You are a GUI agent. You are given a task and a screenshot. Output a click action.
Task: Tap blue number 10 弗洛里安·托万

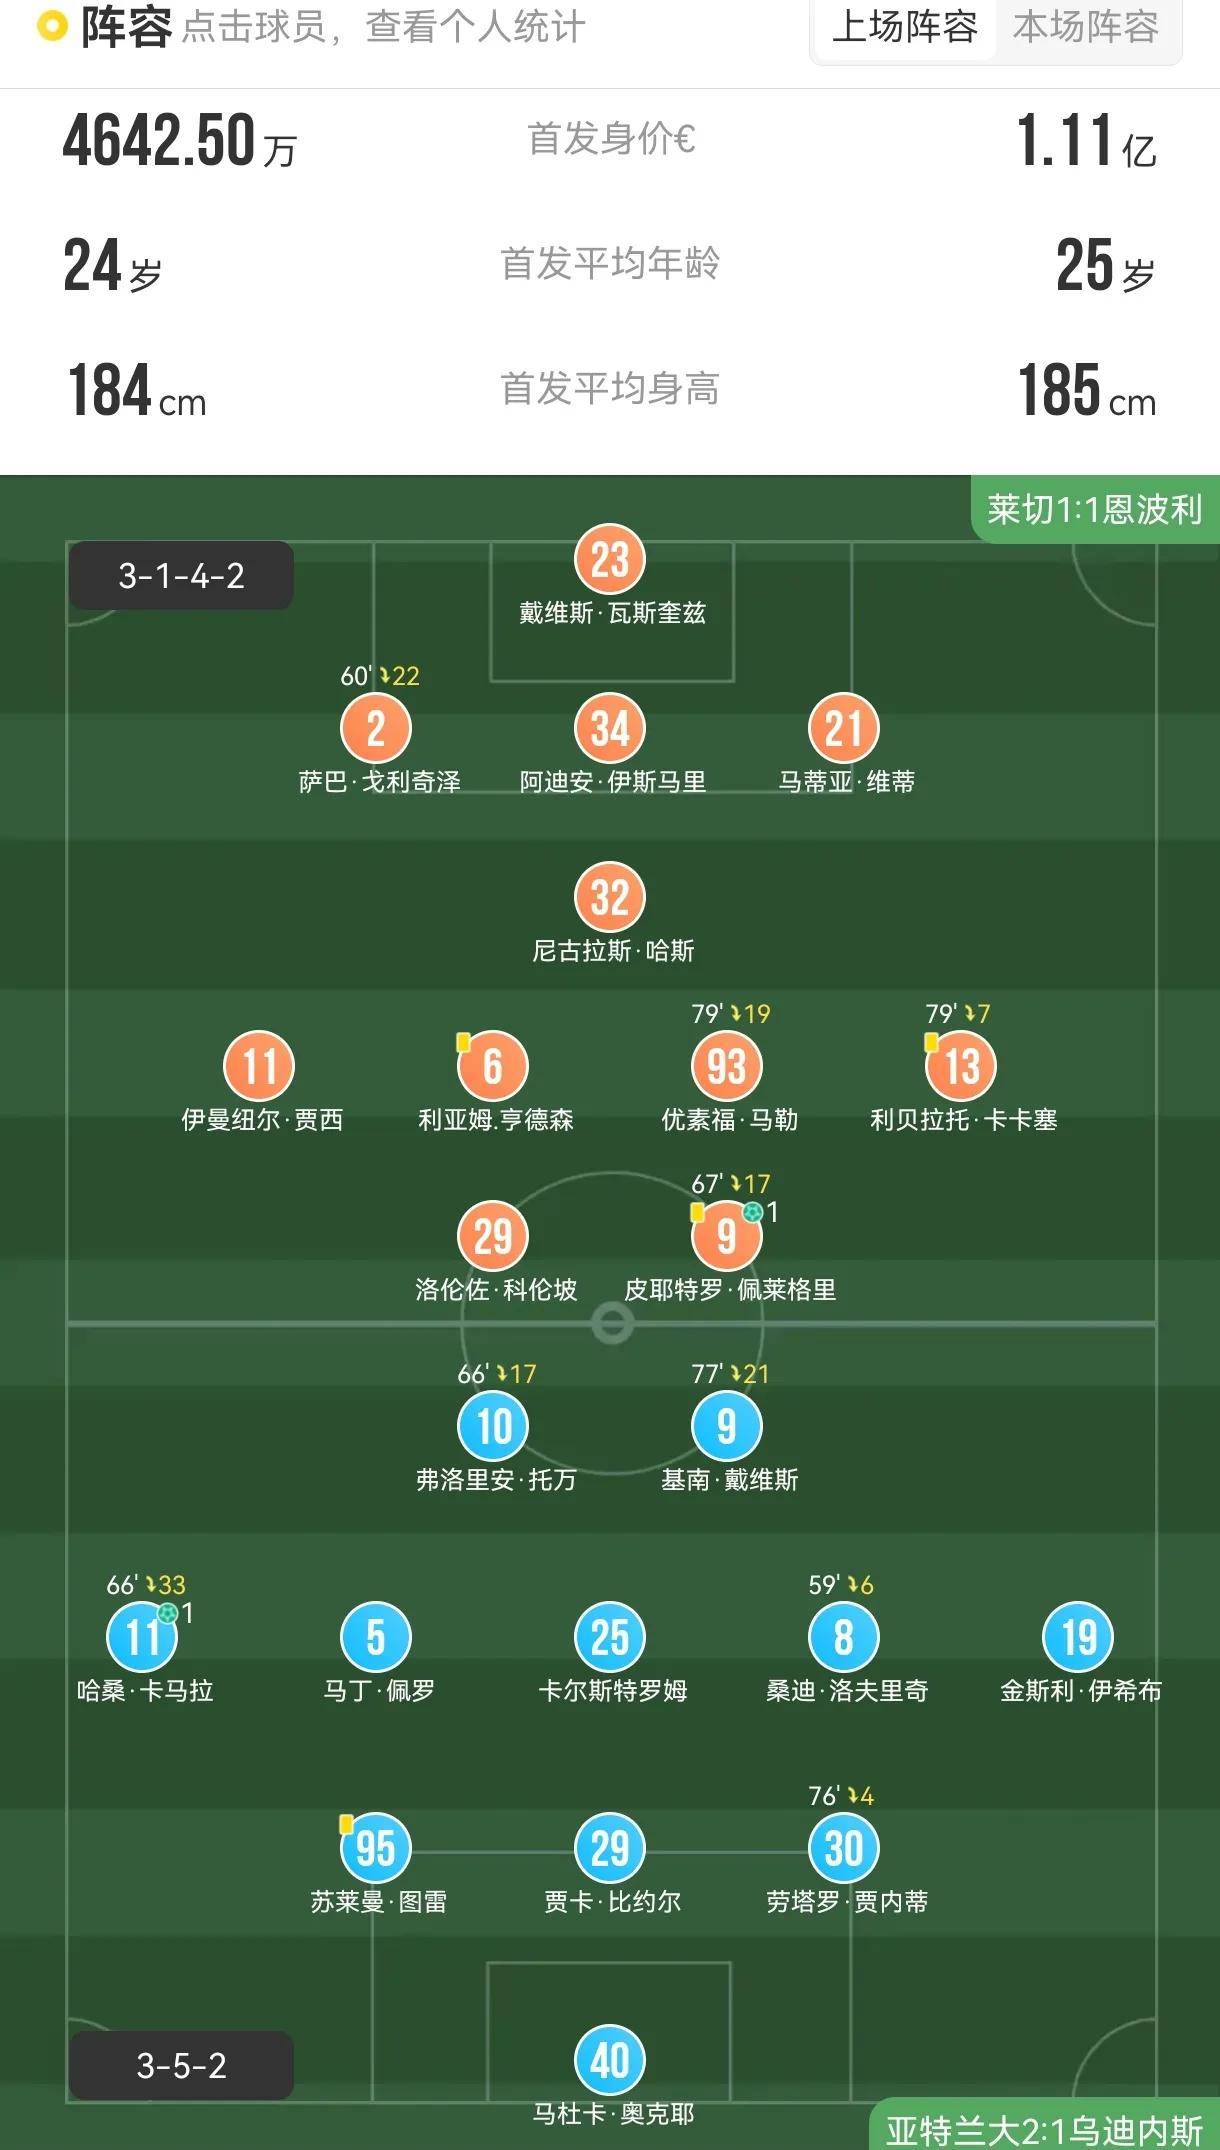click(x=493, y=1426)
